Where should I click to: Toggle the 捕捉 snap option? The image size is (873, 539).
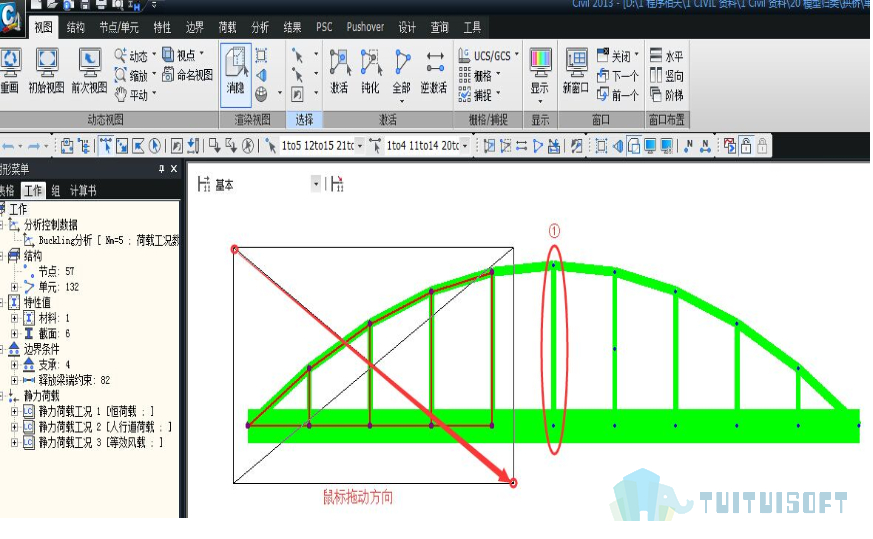point(476,95)
